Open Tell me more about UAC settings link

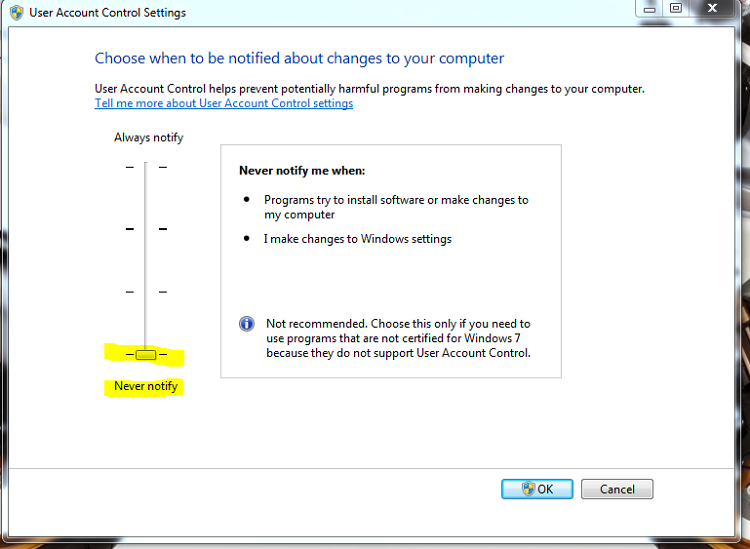(224, 104)
